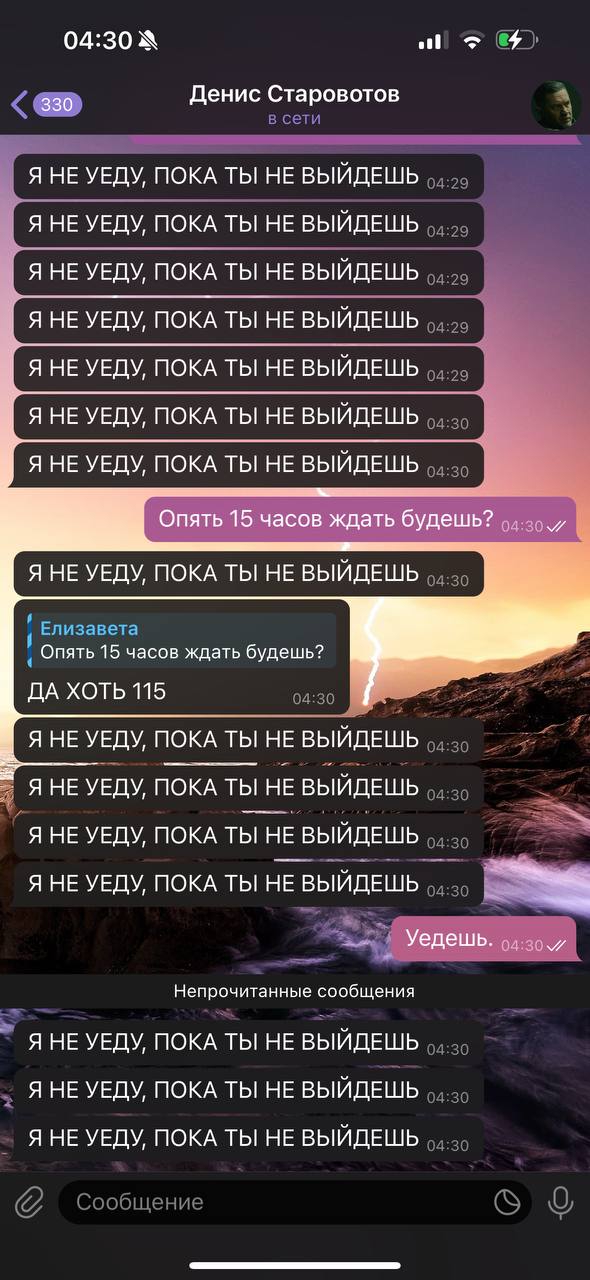Tap the battery charging indicator in status bar
590x1280 pixels.
(517, 40)
